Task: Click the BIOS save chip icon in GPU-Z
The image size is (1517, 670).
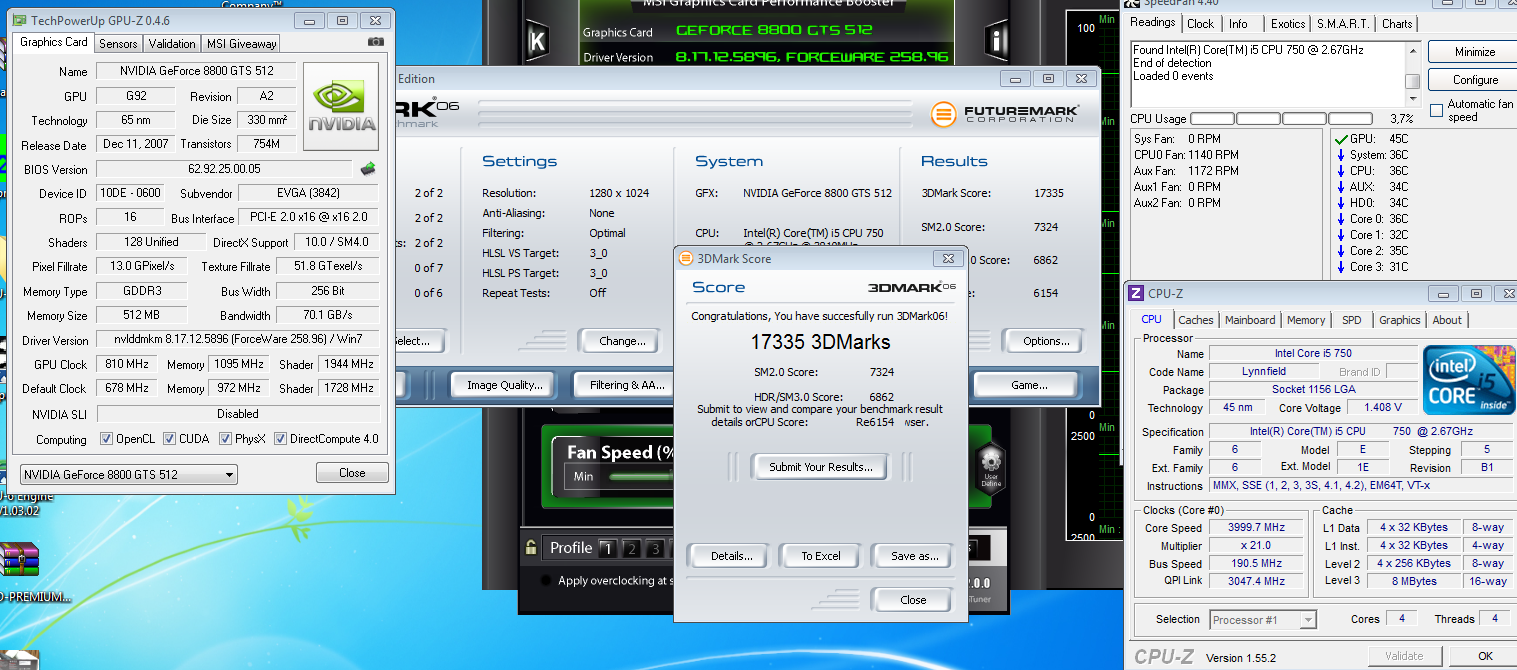Action: pyautogui.click(x=368, y=169)
